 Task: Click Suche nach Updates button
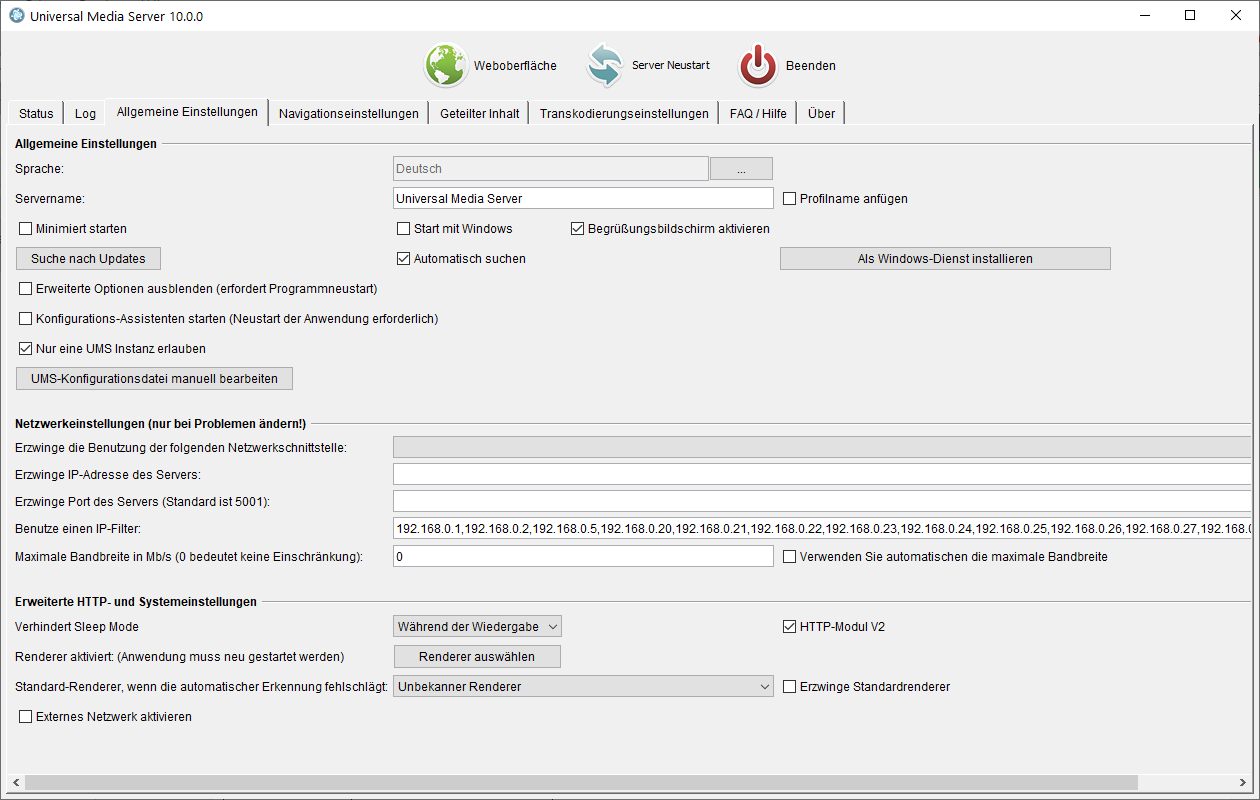(88, 259)
